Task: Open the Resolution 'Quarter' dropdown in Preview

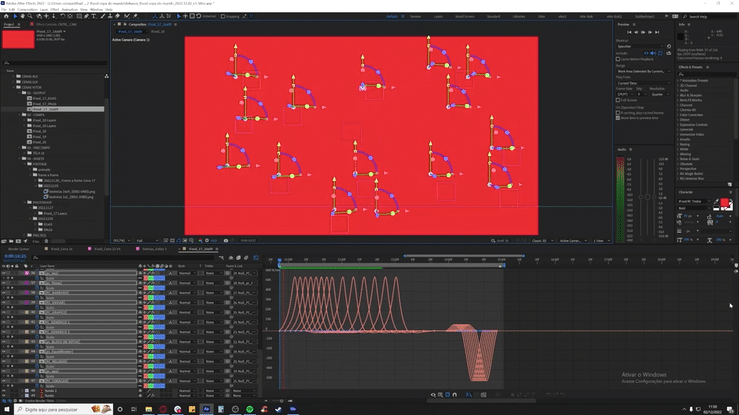Action: click(x=659, y=94)
